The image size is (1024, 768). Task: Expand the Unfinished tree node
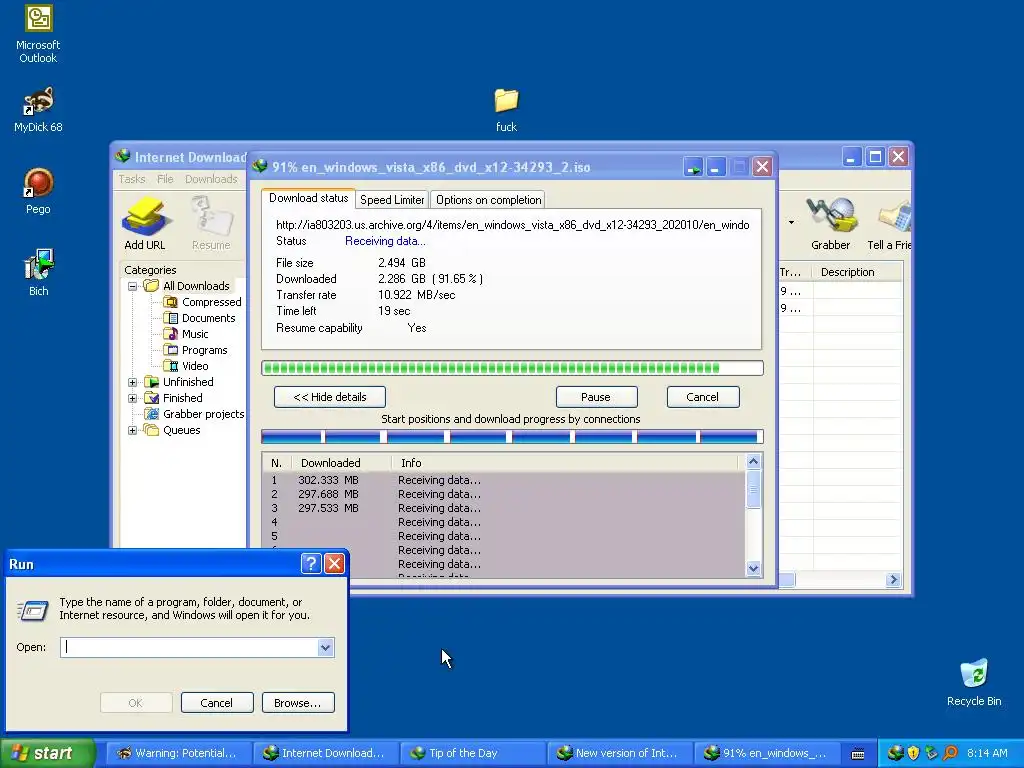(133, 382)
